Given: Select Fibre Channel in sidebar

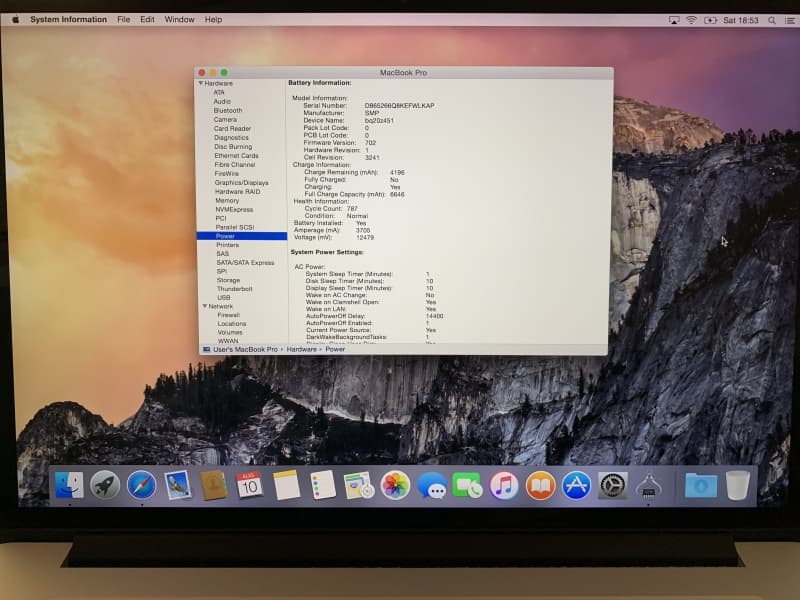Looking at the screenshot, I should click(x=235, y=164).
